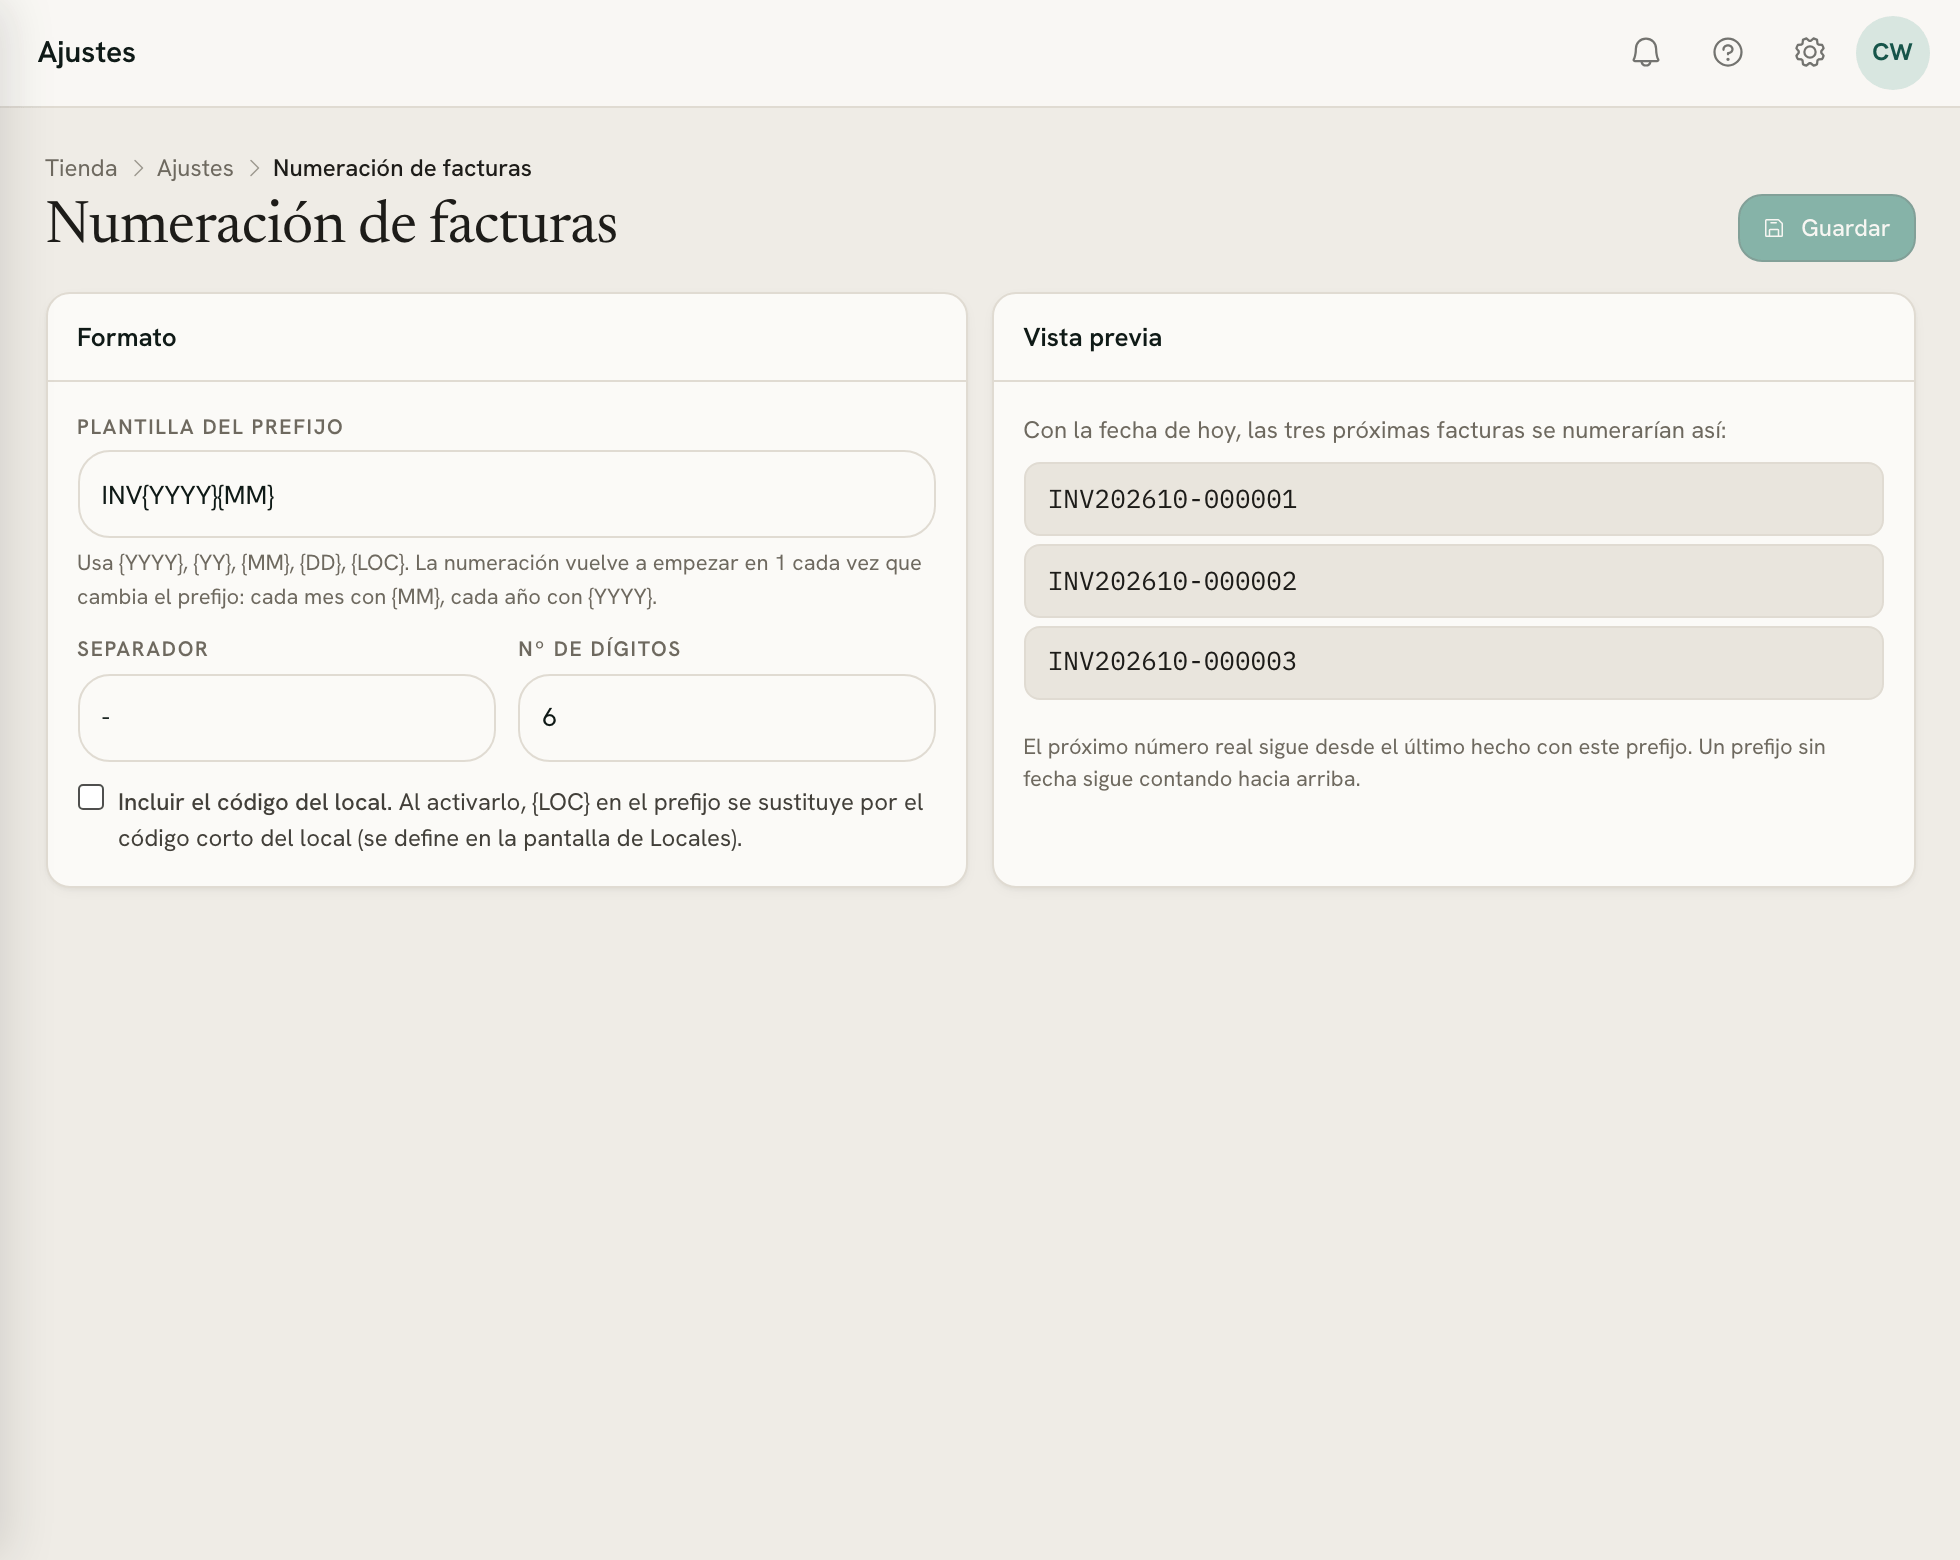The width and height of the screenshot is (1960, 1560).
Task: Save changes with the Guardar button
Action: point(1826,228)
